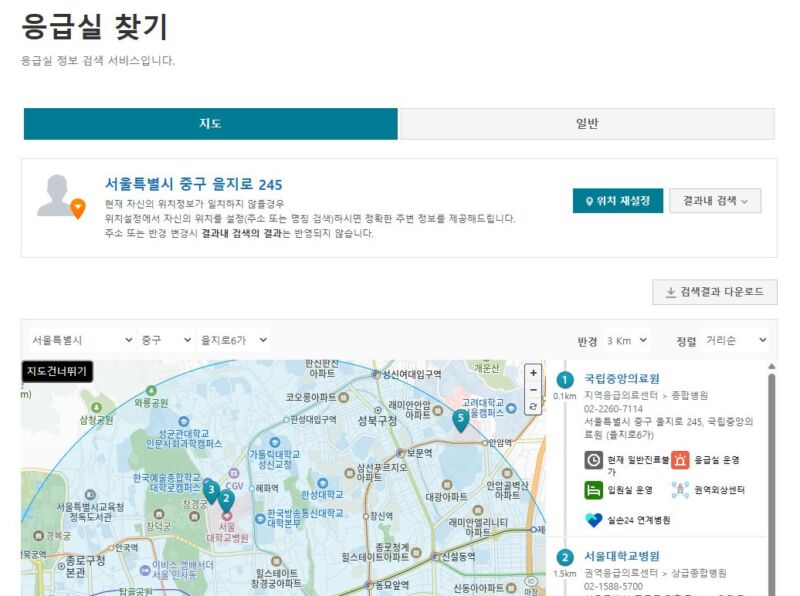Select map marker number 5
Screen dimensions: 800x596
(461, 420)
